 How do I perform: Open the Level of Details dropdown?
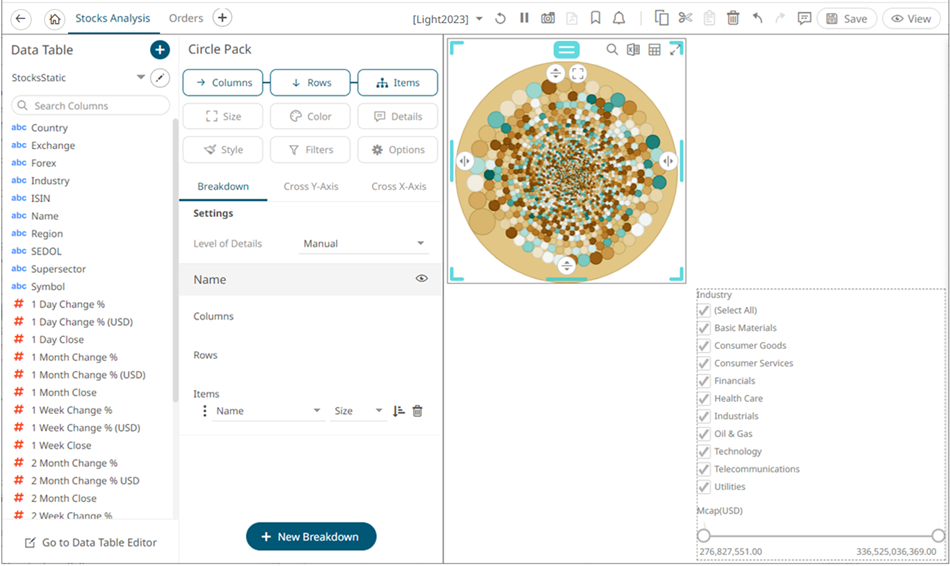tap(365, 243)
